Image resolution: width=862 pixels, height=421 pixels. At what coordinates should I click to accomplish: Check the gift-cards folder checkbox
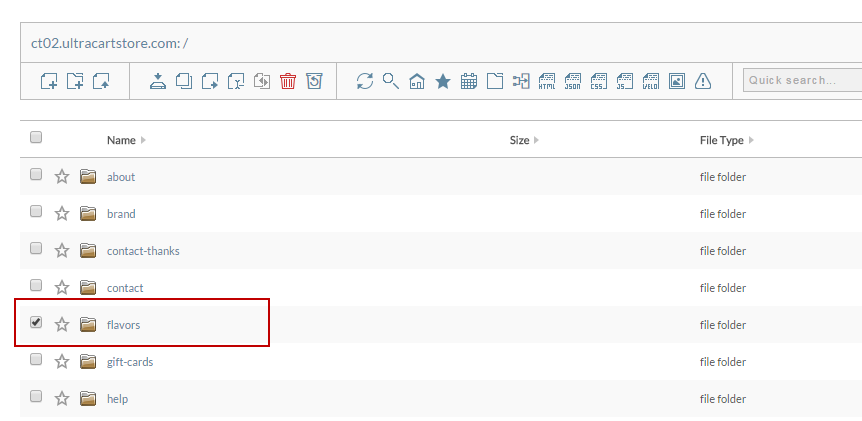[36, 359]
